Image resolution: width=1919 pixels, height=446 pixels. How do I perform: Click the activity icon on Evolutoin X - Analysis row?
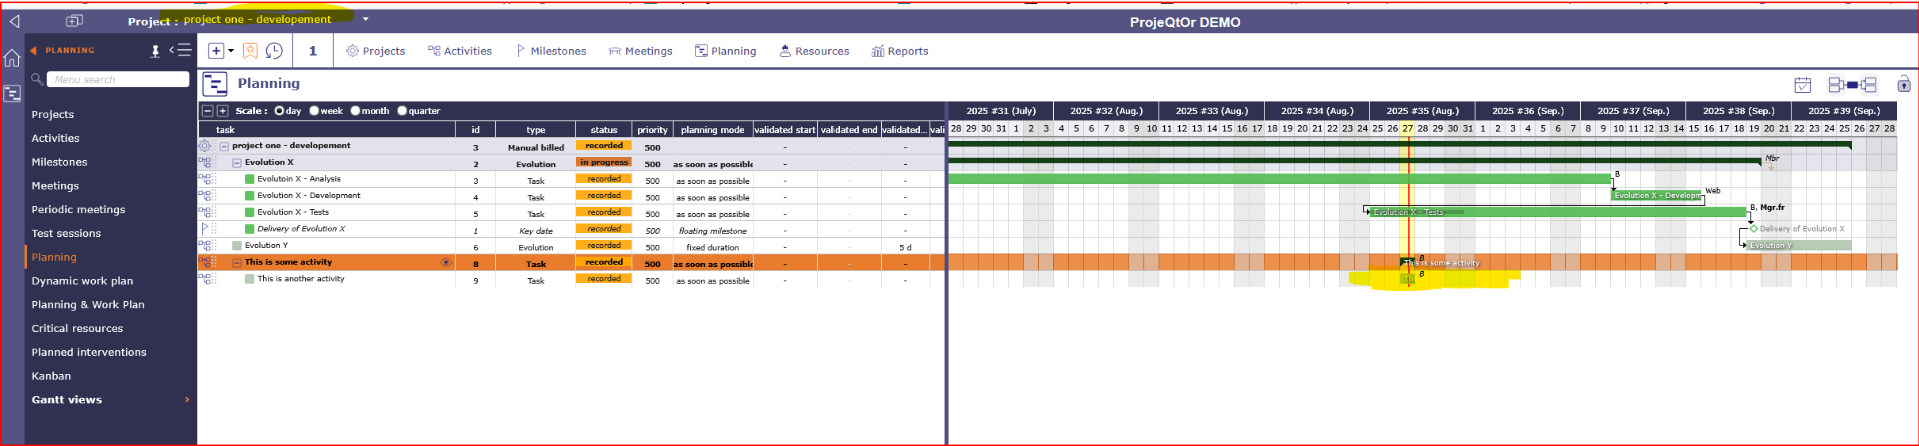coord(206,179)
